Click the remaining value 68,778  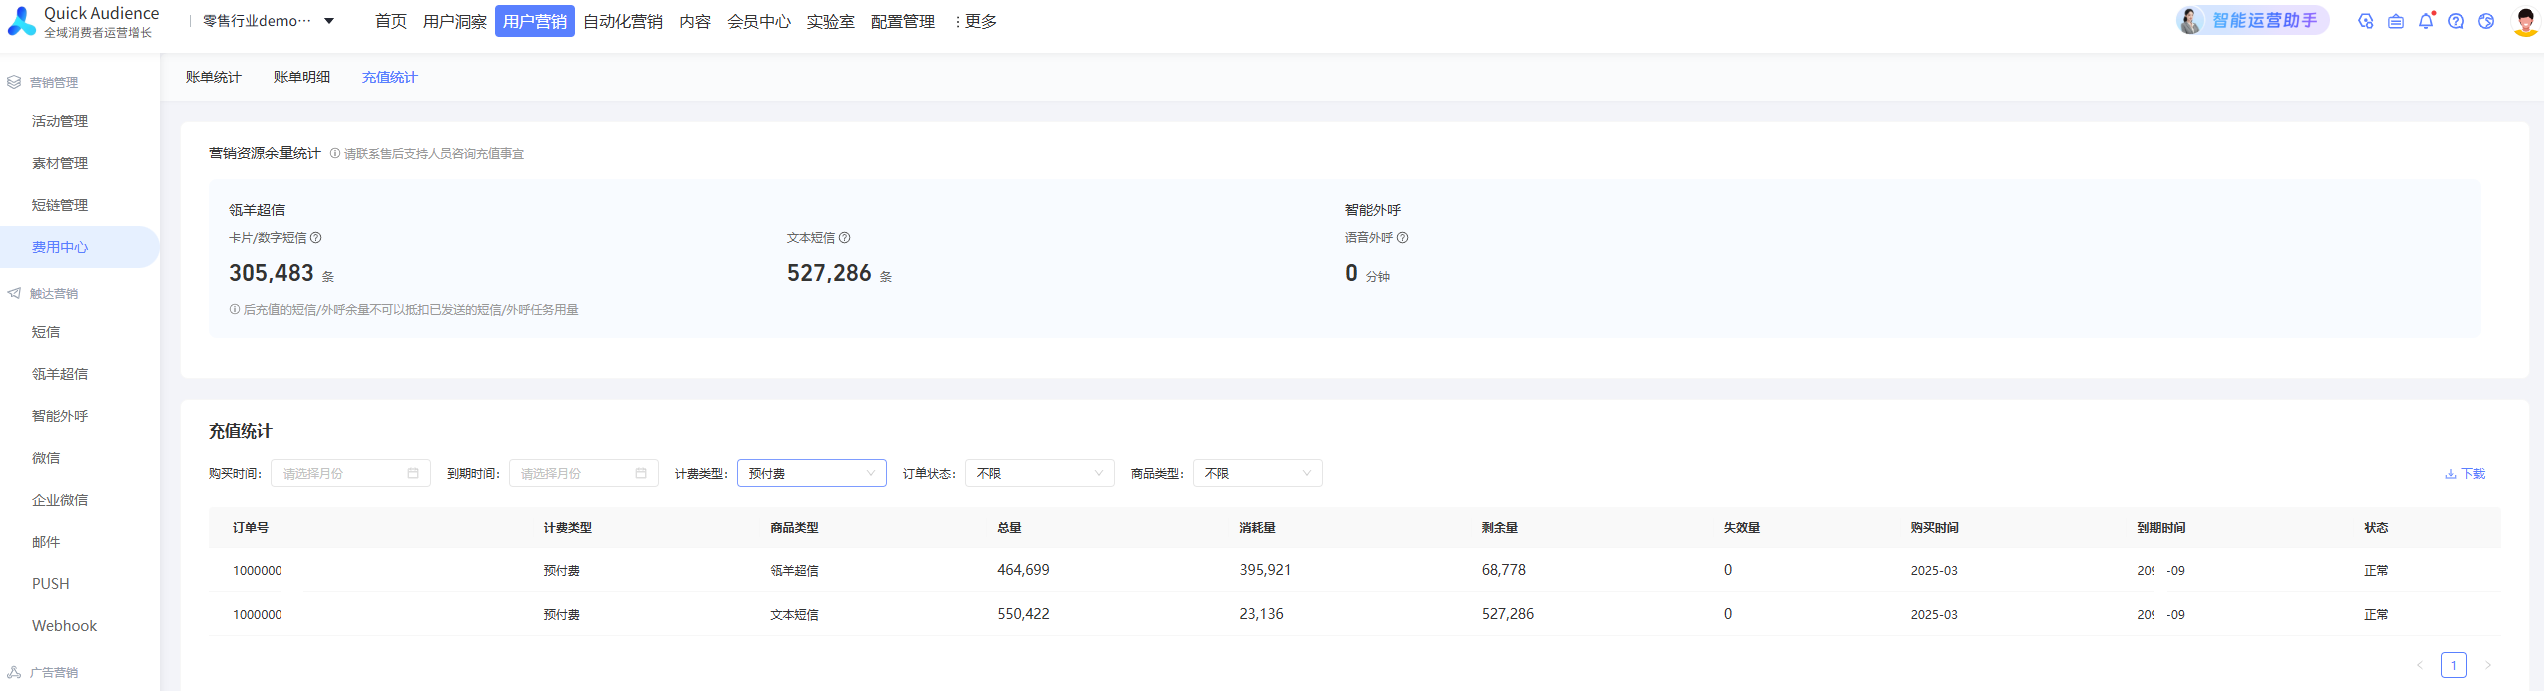coord(1504,570)
